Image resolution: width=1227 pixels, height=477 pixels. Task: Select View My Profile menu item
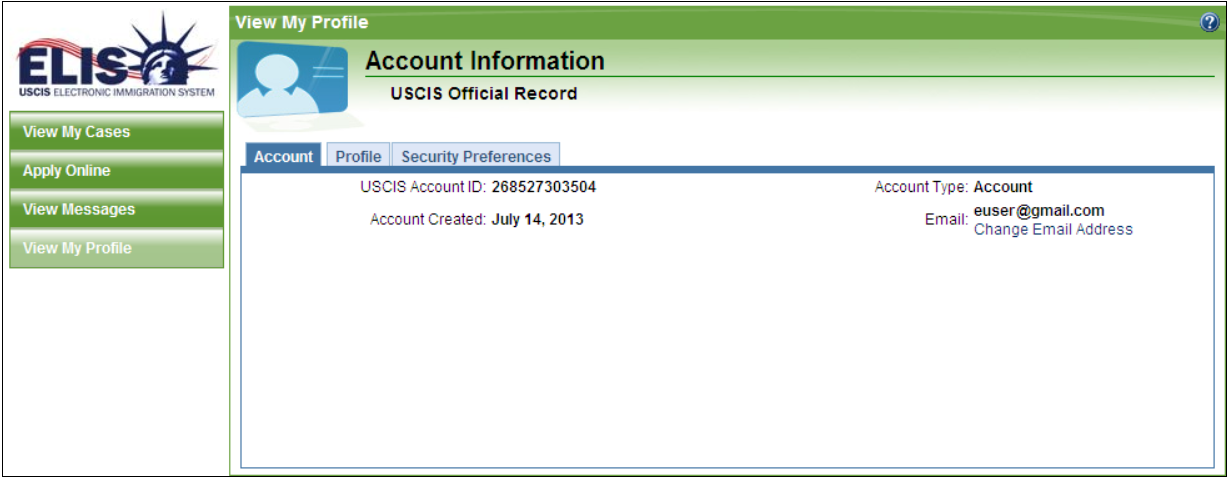tap(116, 248)
